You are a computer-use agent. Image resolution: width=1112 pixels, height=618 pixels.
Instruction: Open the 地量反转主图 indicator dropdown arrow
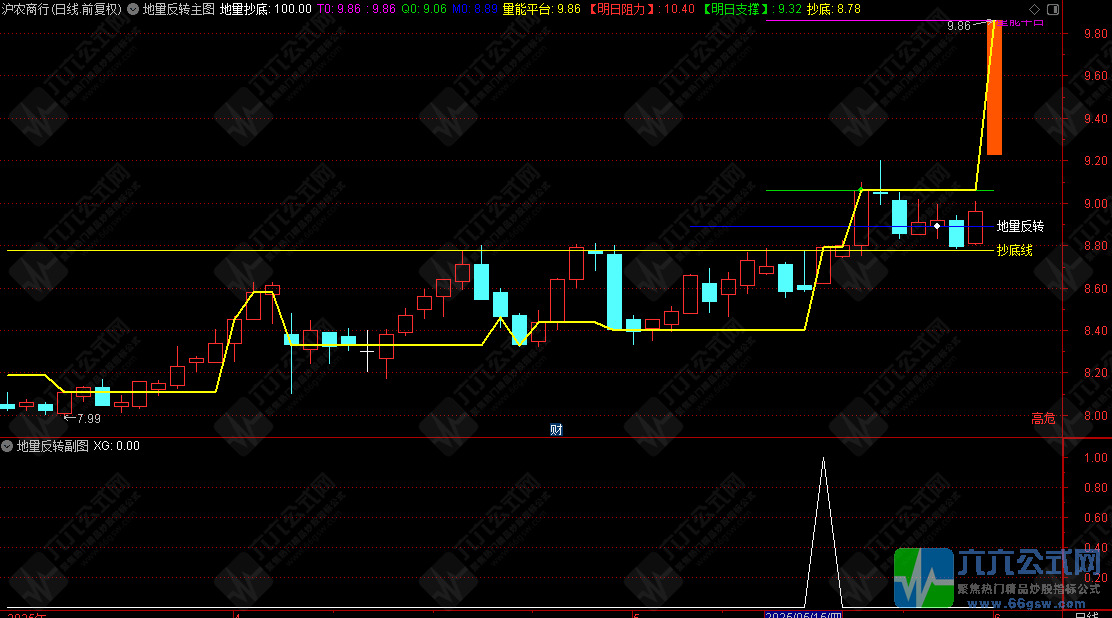[x=133, y=9]
